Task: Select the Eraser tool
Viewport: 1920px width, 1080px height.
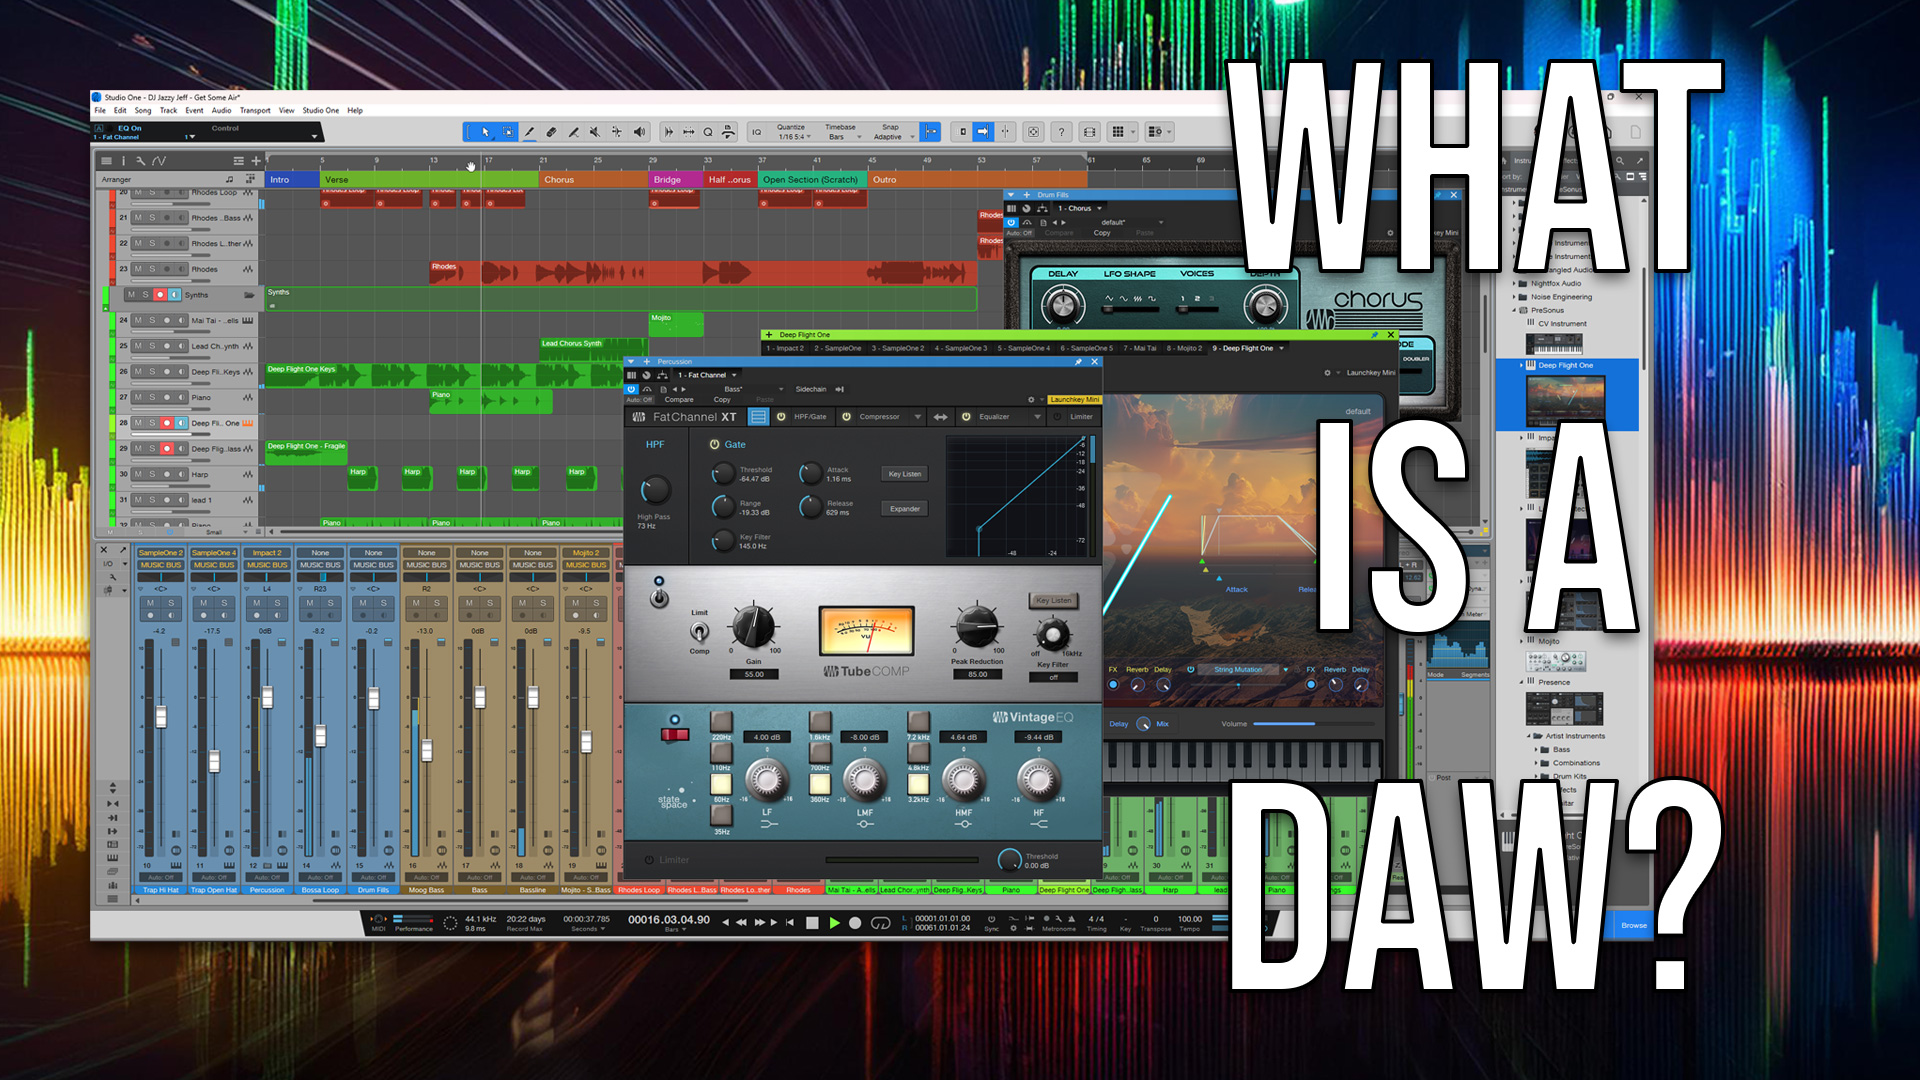Action: point(551,132)
